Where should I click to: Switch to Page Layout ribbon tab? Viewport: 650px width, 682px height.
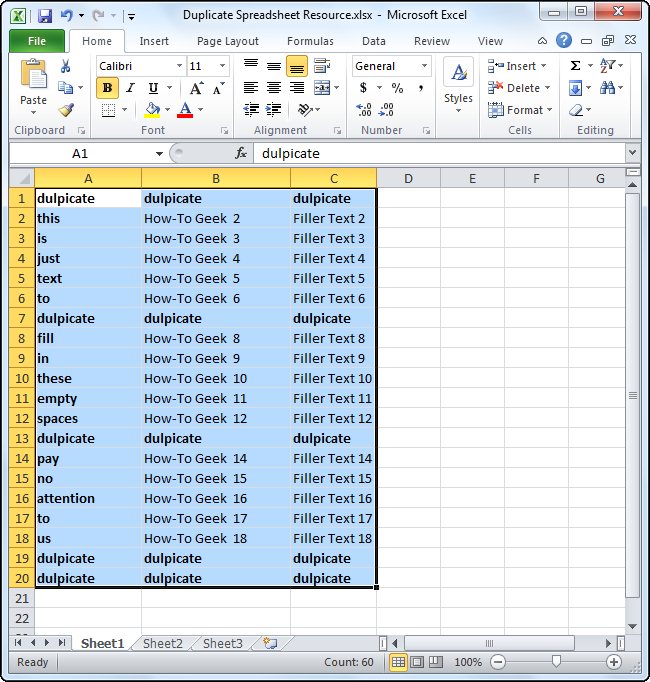pos(228,41)
